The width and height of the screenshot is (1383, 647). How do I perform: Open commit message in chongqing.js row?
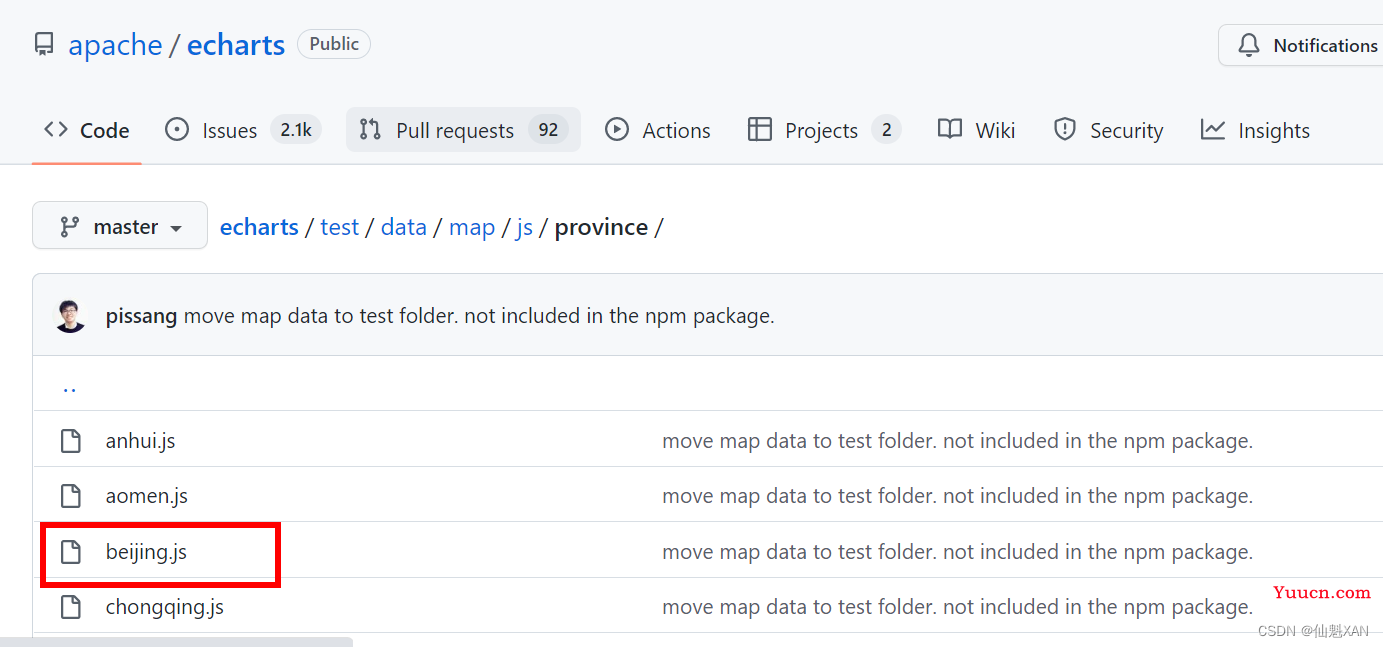tap(957, 607)
